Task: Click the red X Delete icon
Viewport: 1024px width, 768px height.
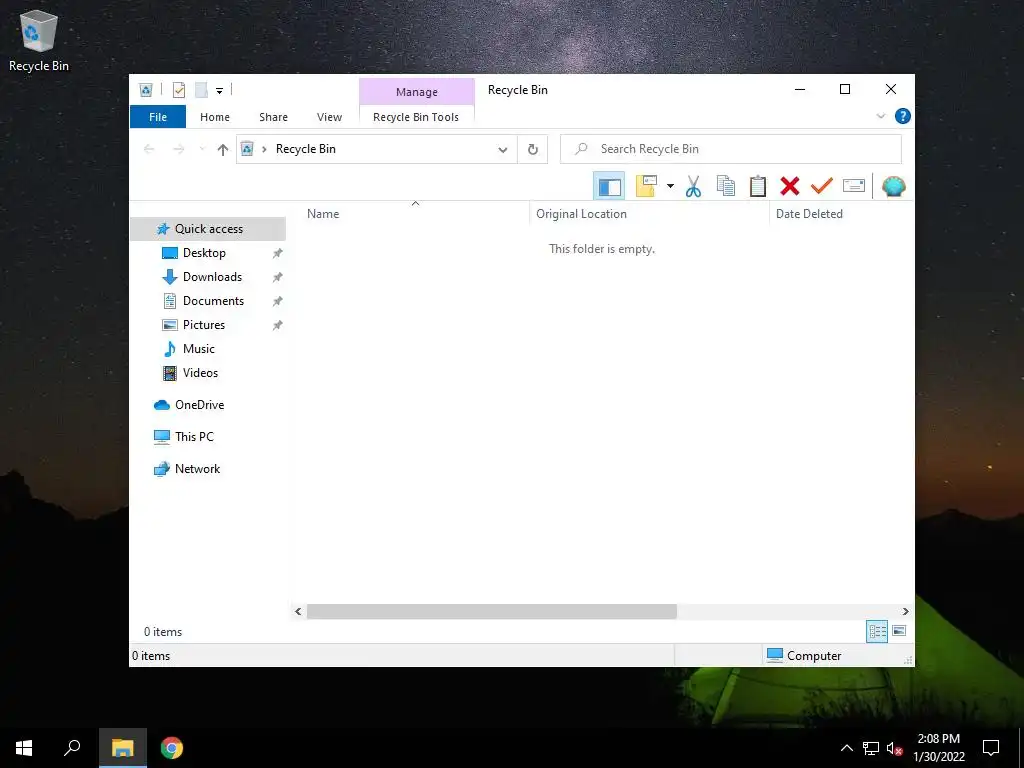Action: [x=790, y=186]
